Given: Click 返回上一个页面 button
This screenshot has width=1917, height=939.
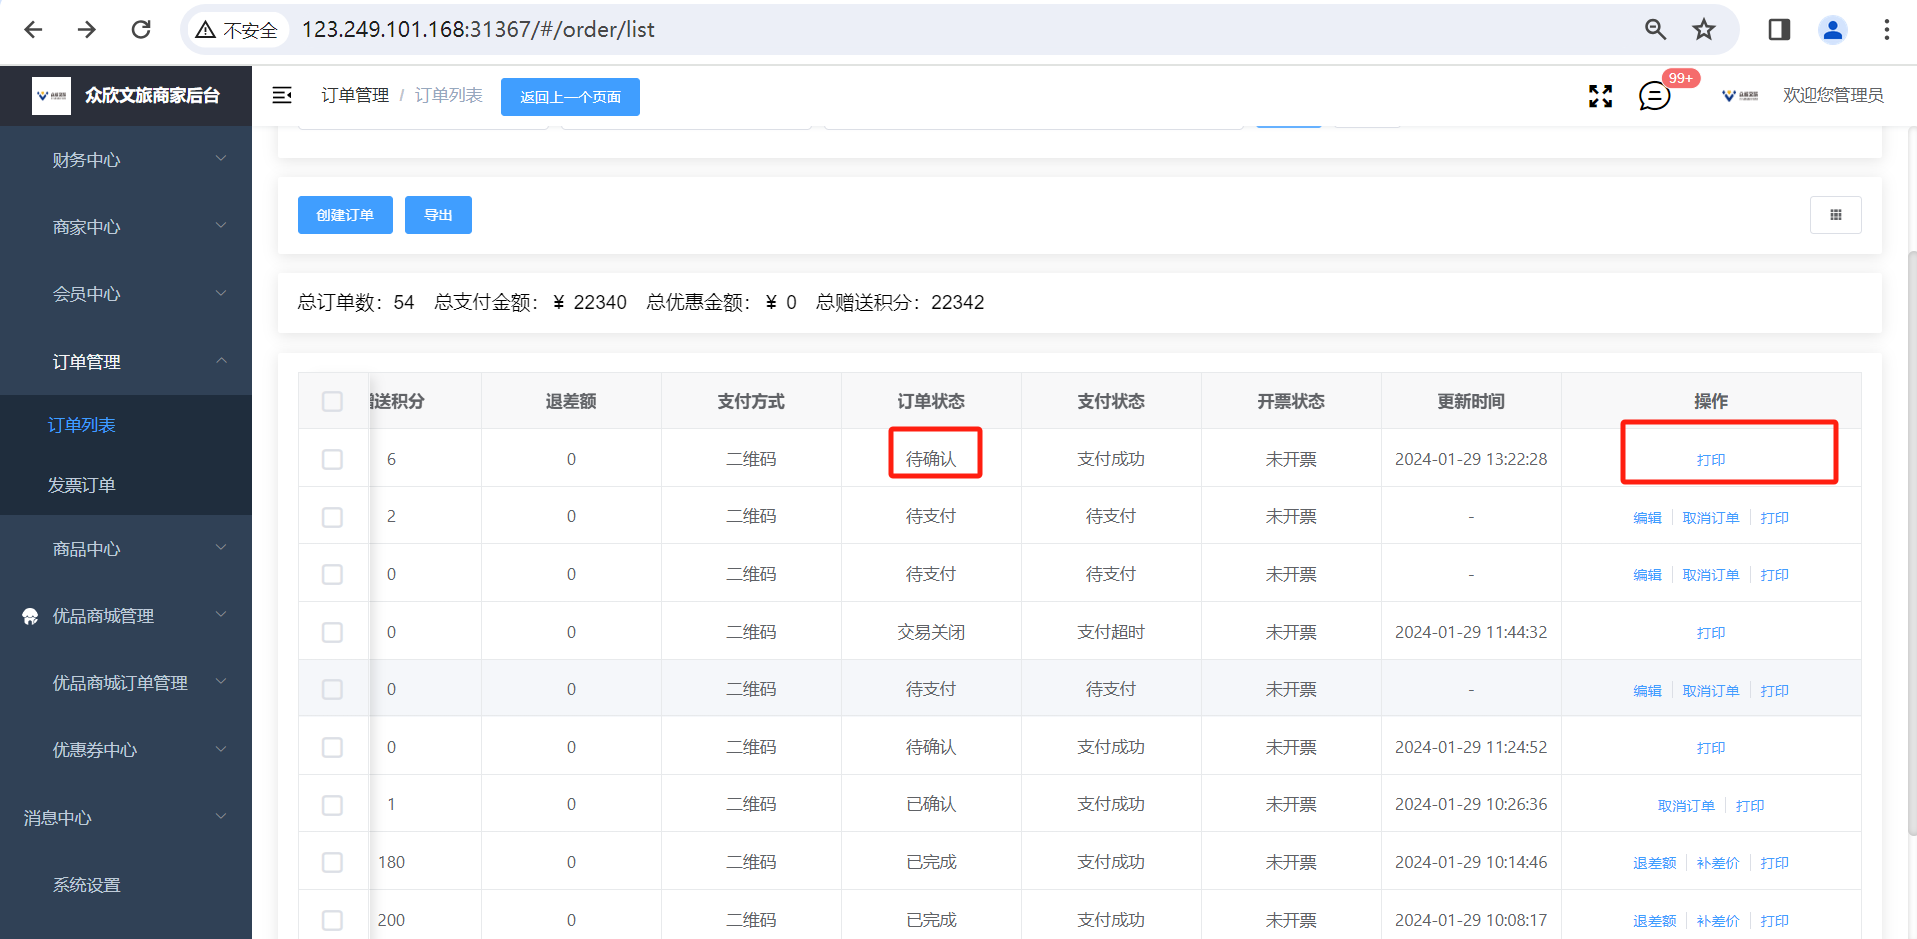Looking at the screenshot, I should tap(570, 97).
